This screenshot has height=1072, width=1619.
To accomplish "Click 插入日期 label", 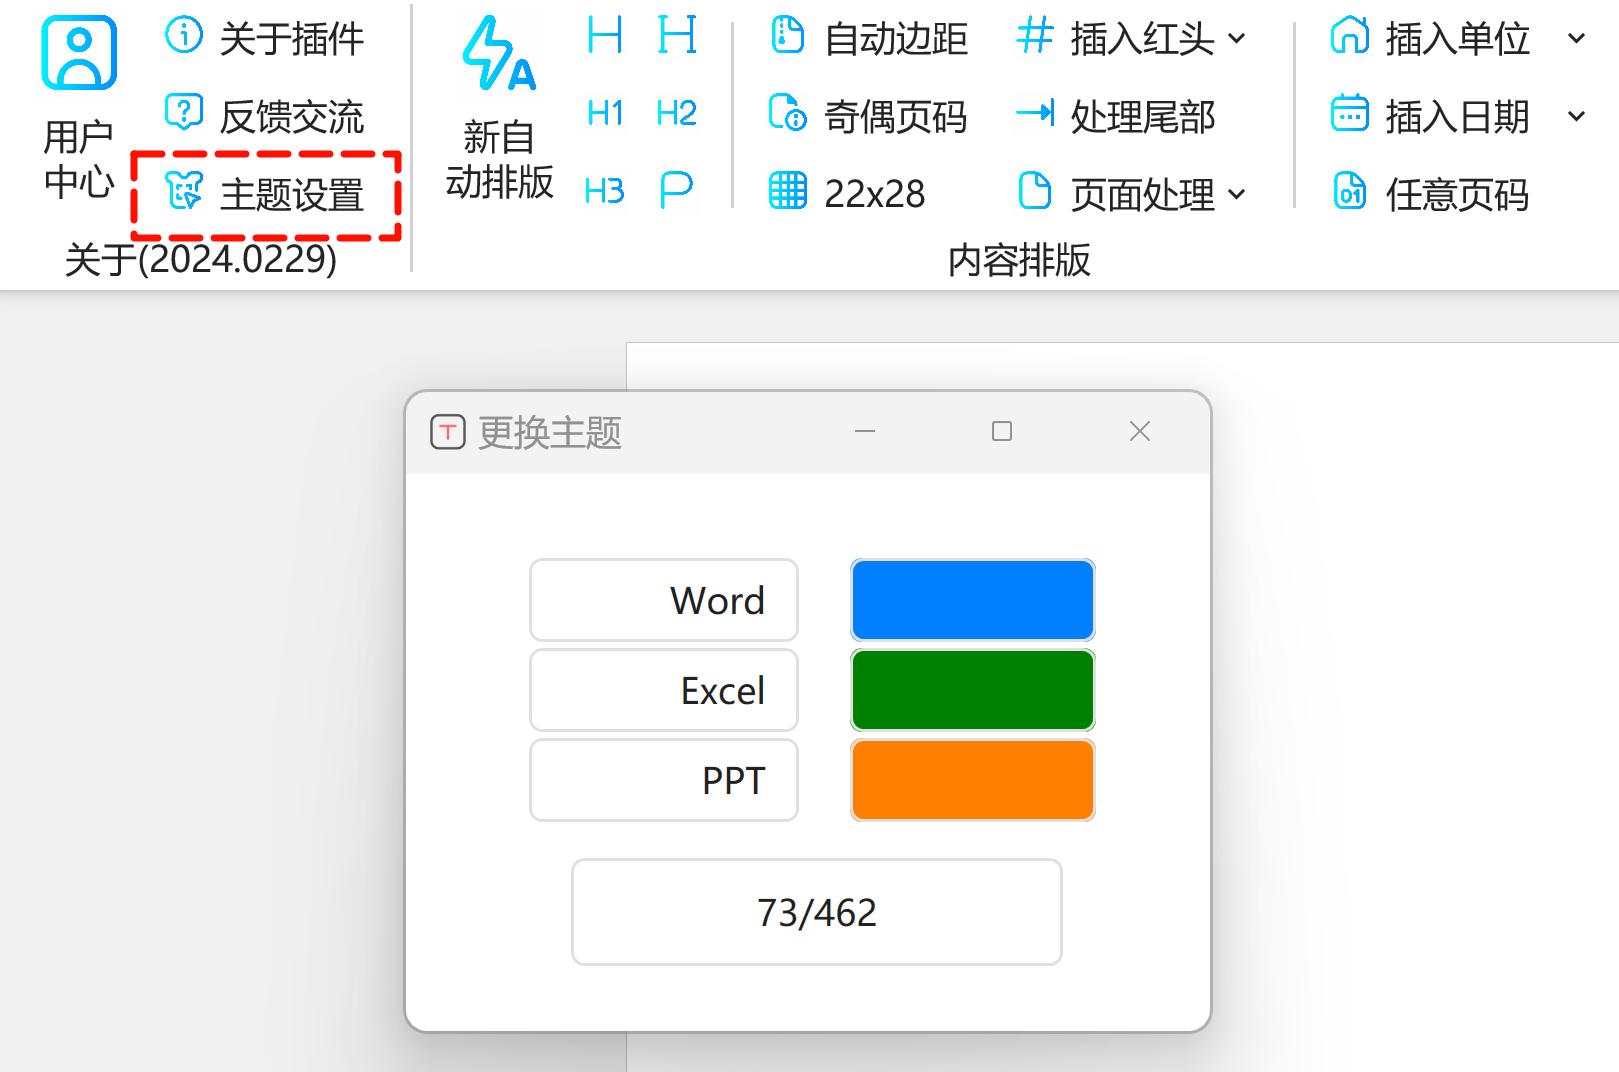I will [1457, 117].
